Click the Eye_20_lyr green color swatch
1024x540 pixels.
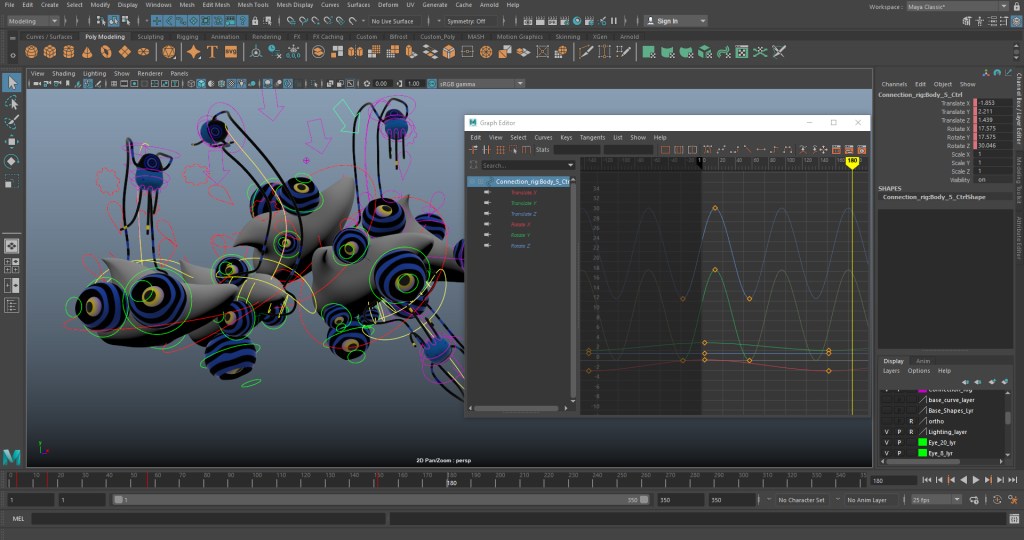pos(921,442)
